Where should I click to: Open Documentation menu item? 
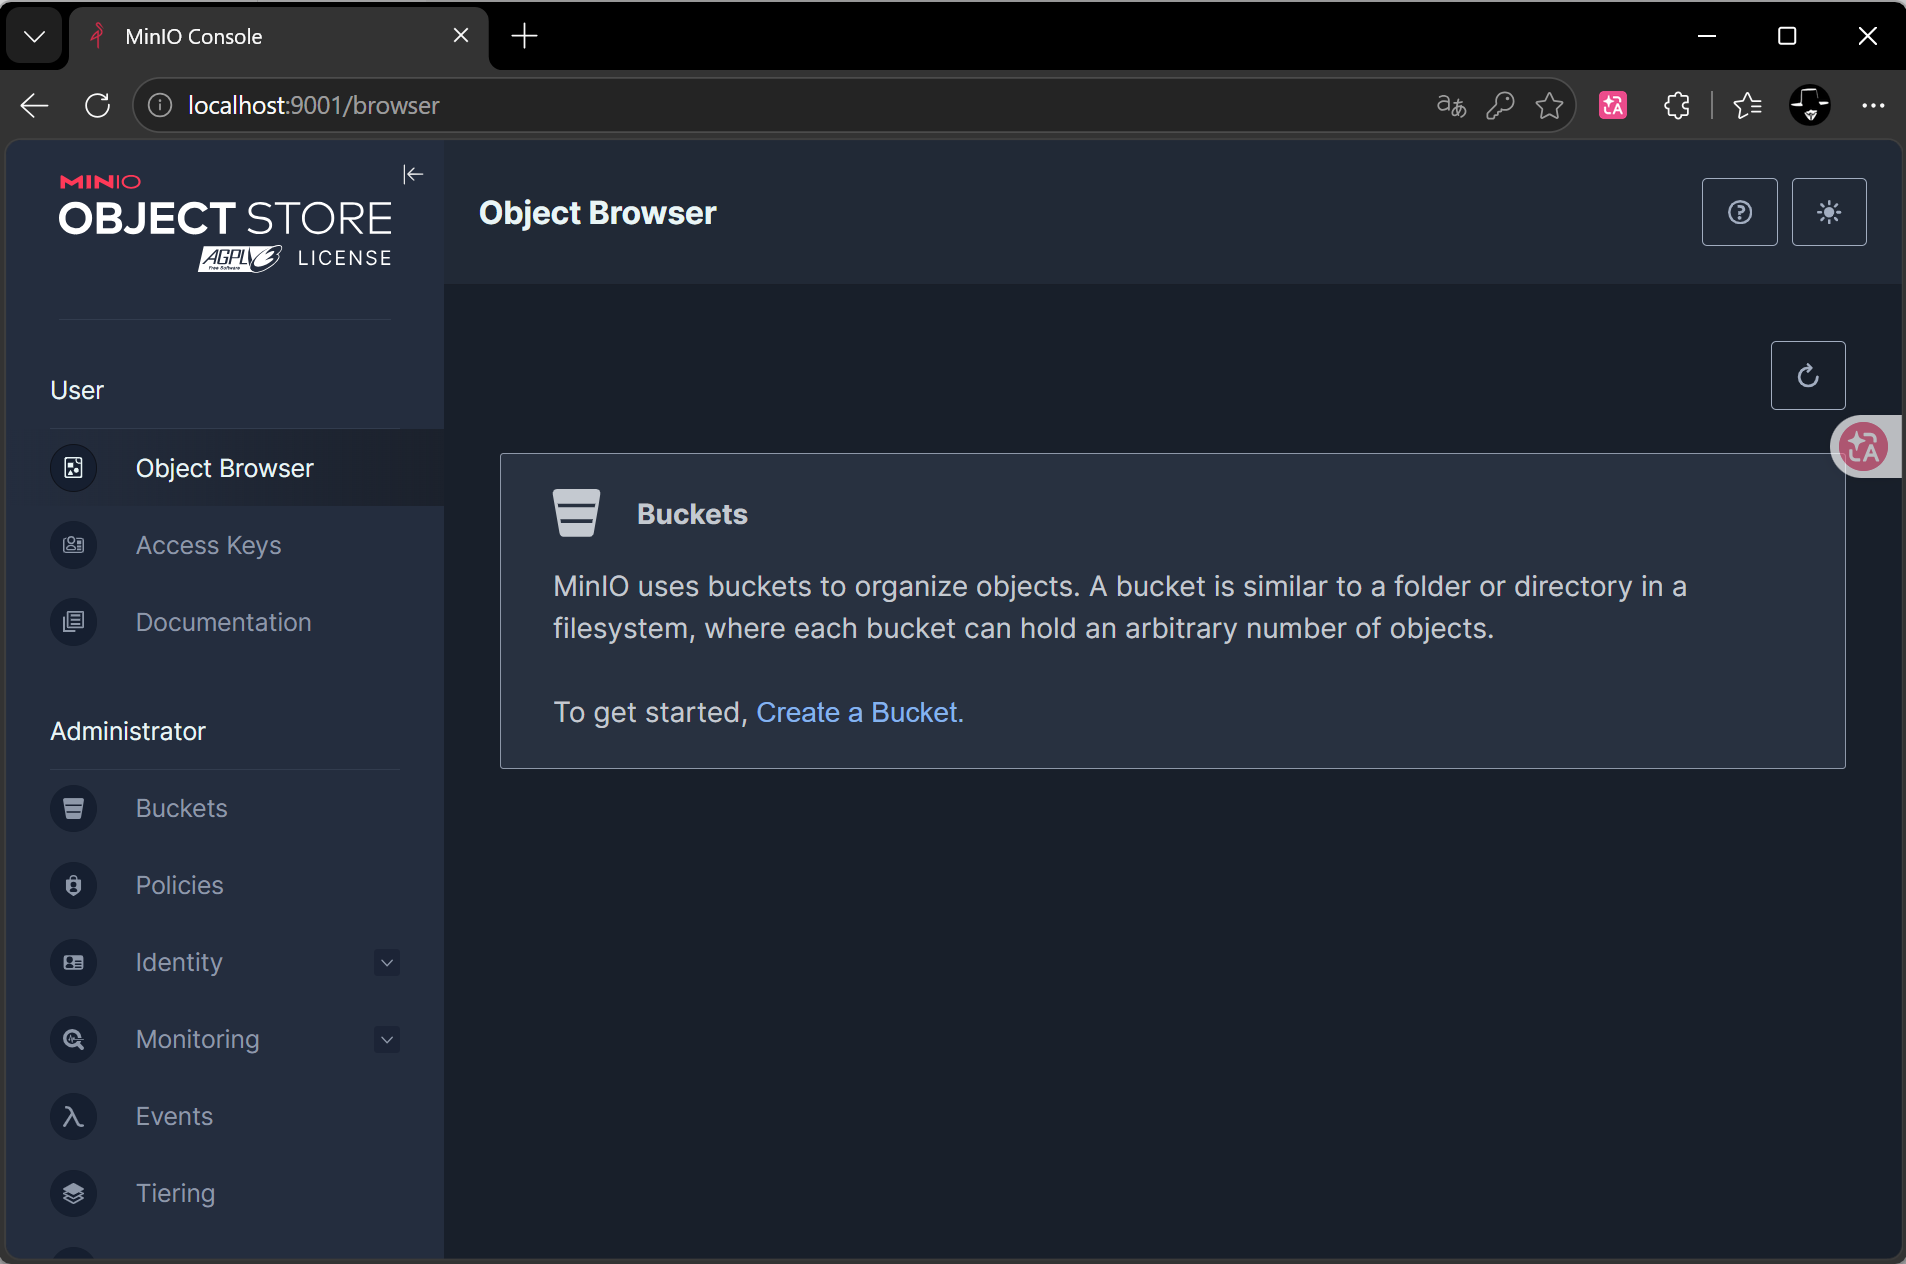point(223,622)
